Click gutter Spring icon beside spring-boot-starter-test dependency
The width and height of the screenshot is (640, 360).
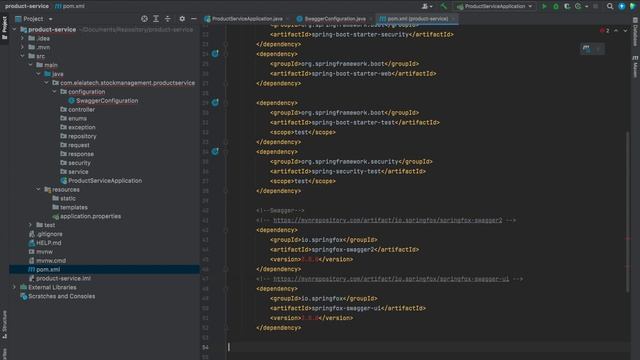tap(215, 102)
